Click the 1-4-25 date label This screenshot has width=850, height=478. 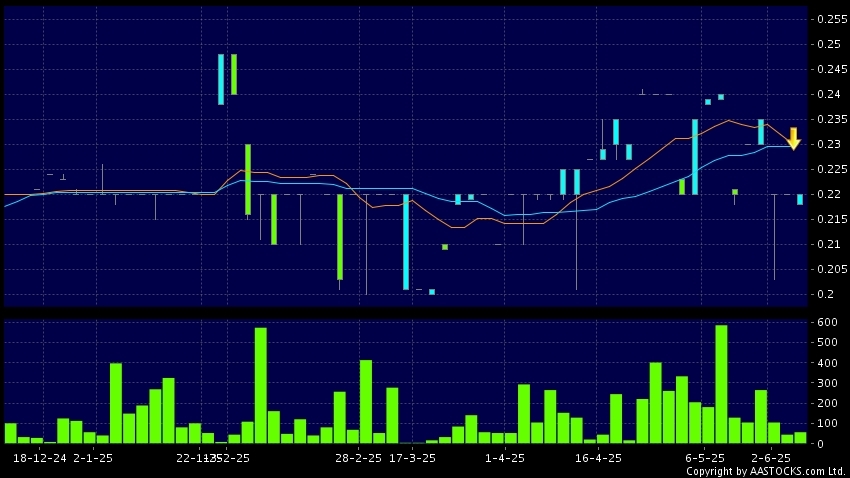(x=505, y=458)
